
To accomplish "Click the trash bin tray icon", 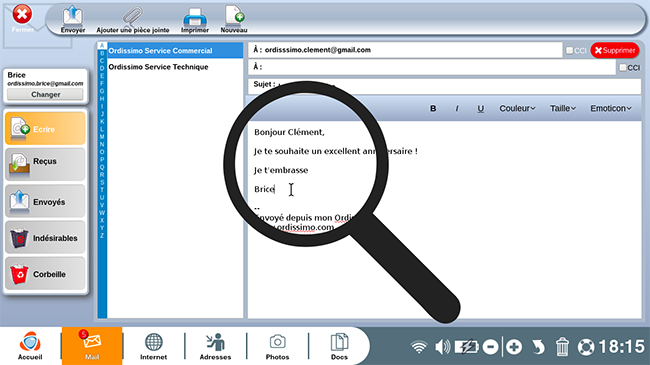I will click(x=562, y=347).
